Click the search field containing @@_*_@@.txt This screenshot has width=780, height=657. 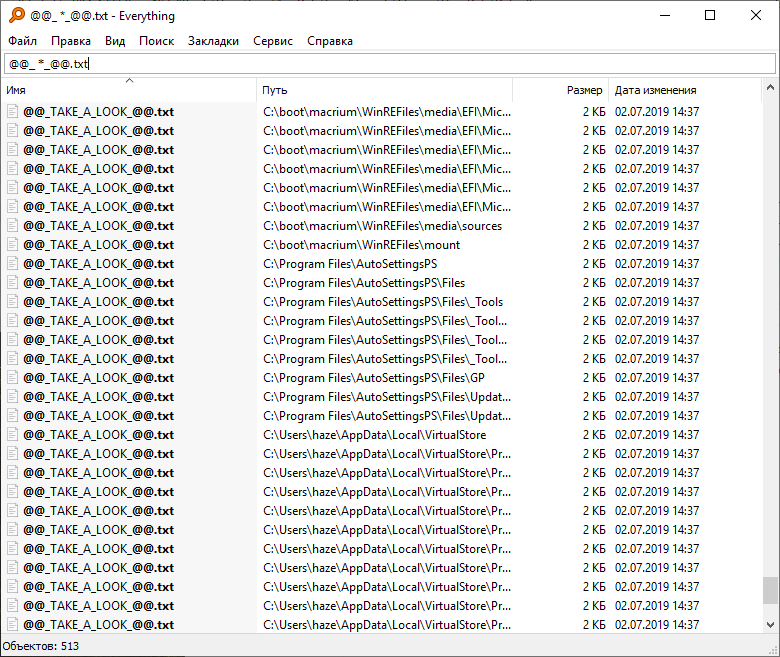click(x=390, y=64)
